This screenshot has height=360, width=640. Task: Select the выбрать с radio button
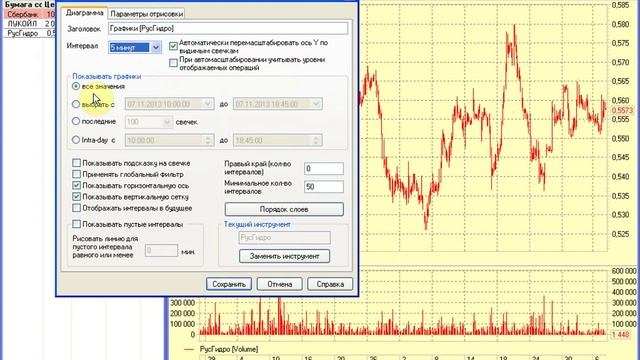[76, 104]
